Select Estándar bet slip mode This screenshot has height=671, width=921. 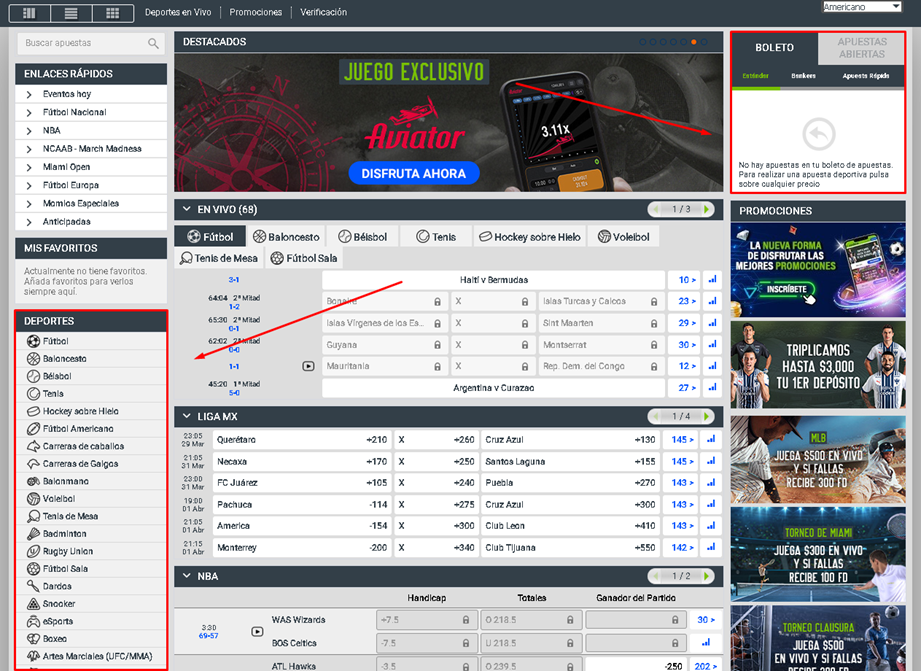[x=755, y=76]
